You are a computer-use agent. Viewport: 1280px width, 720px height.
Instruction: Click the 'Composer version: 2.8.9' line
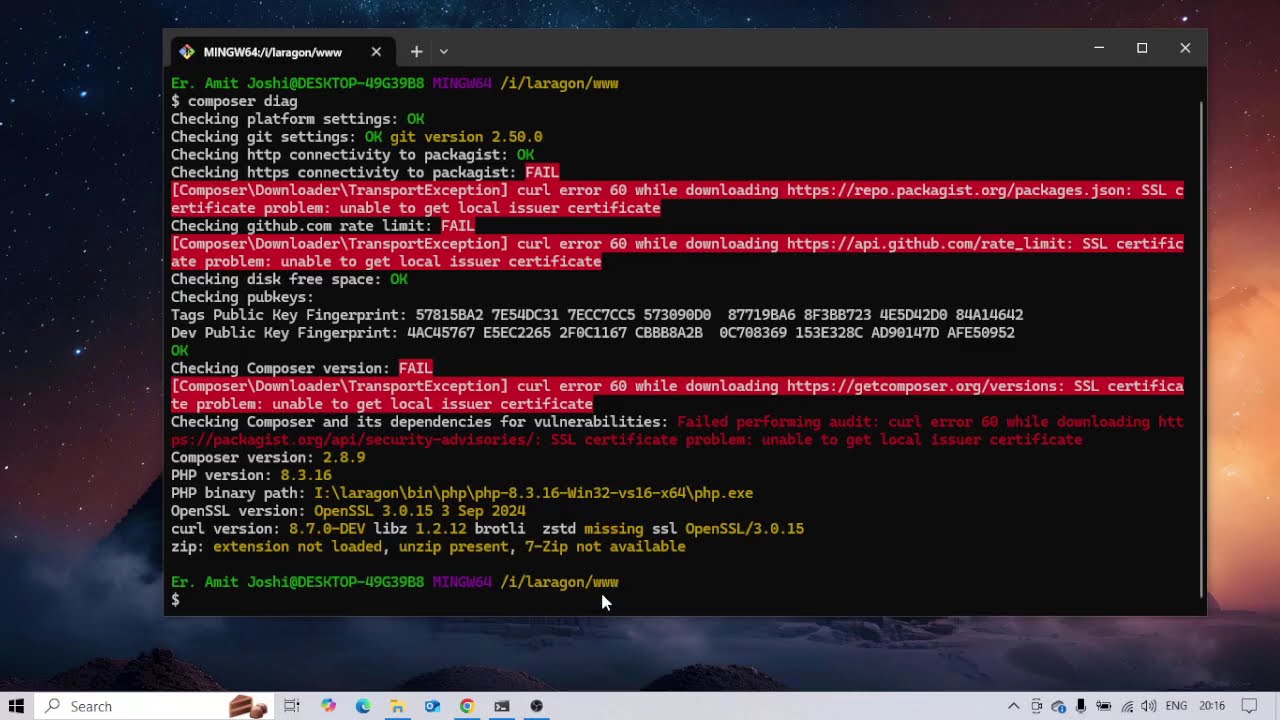click(x=268, y=457)
